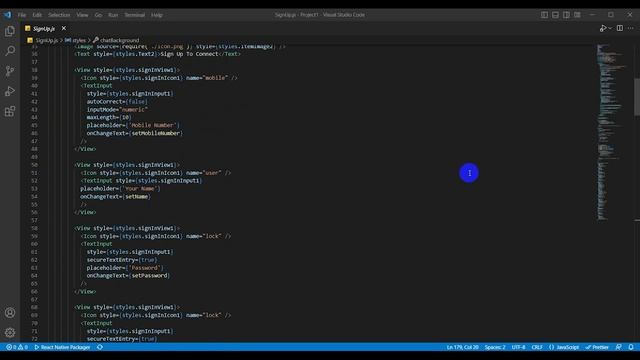Click the editor vertical scrollbar thumb
640x360 pixels.
[x=637, y=96]
